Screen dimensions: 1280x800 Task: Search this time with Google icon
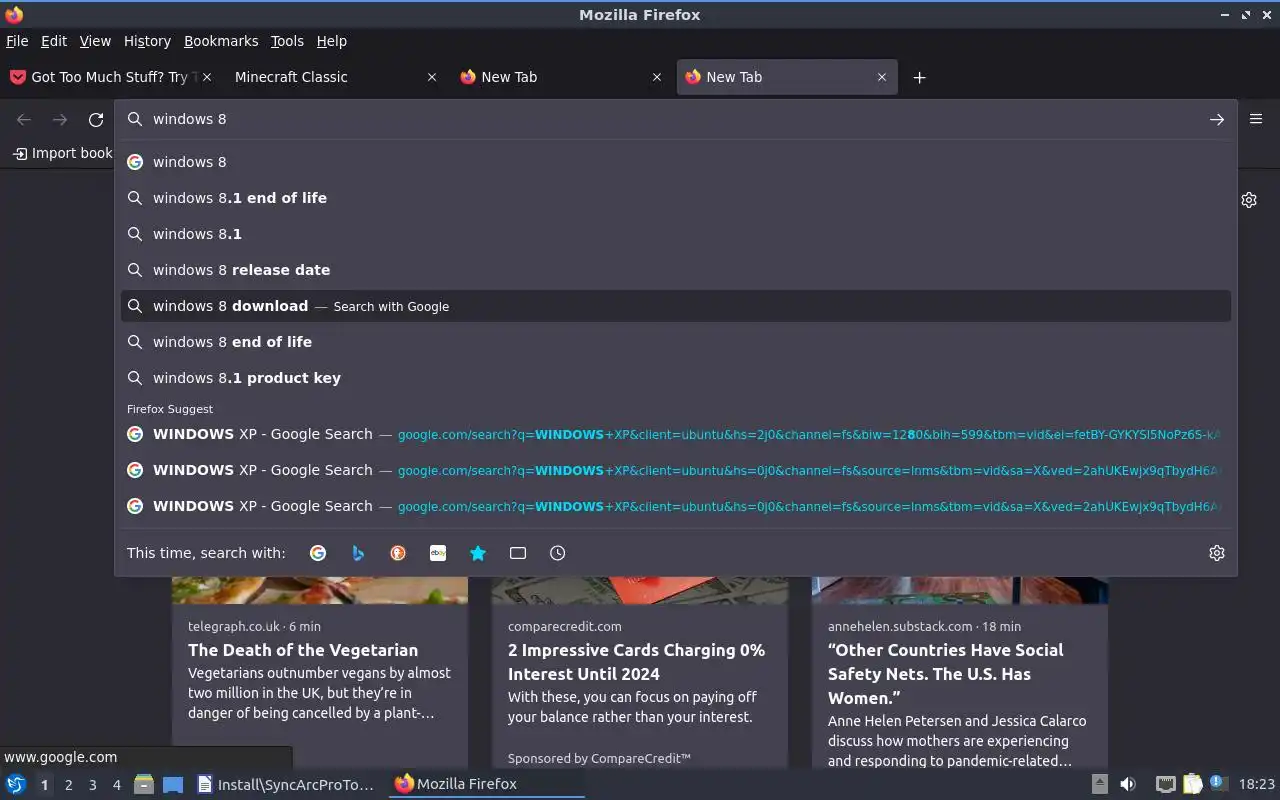[318, 553]
